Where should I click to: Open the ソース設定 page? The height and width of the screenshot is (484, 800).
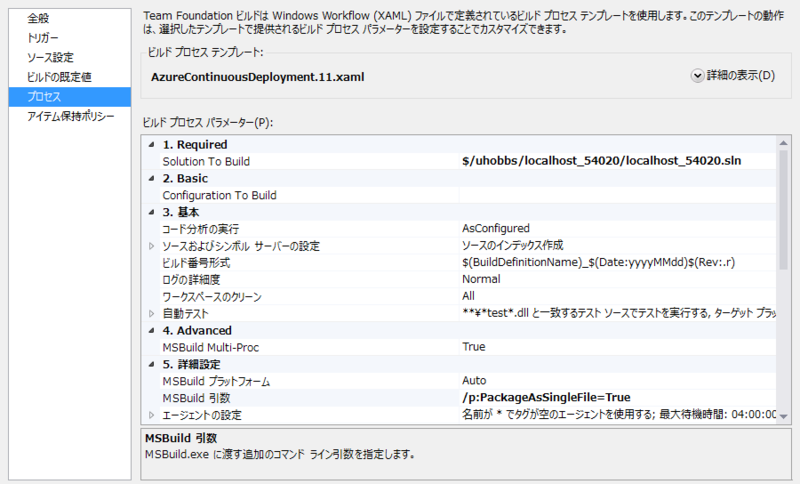point(50,57)
